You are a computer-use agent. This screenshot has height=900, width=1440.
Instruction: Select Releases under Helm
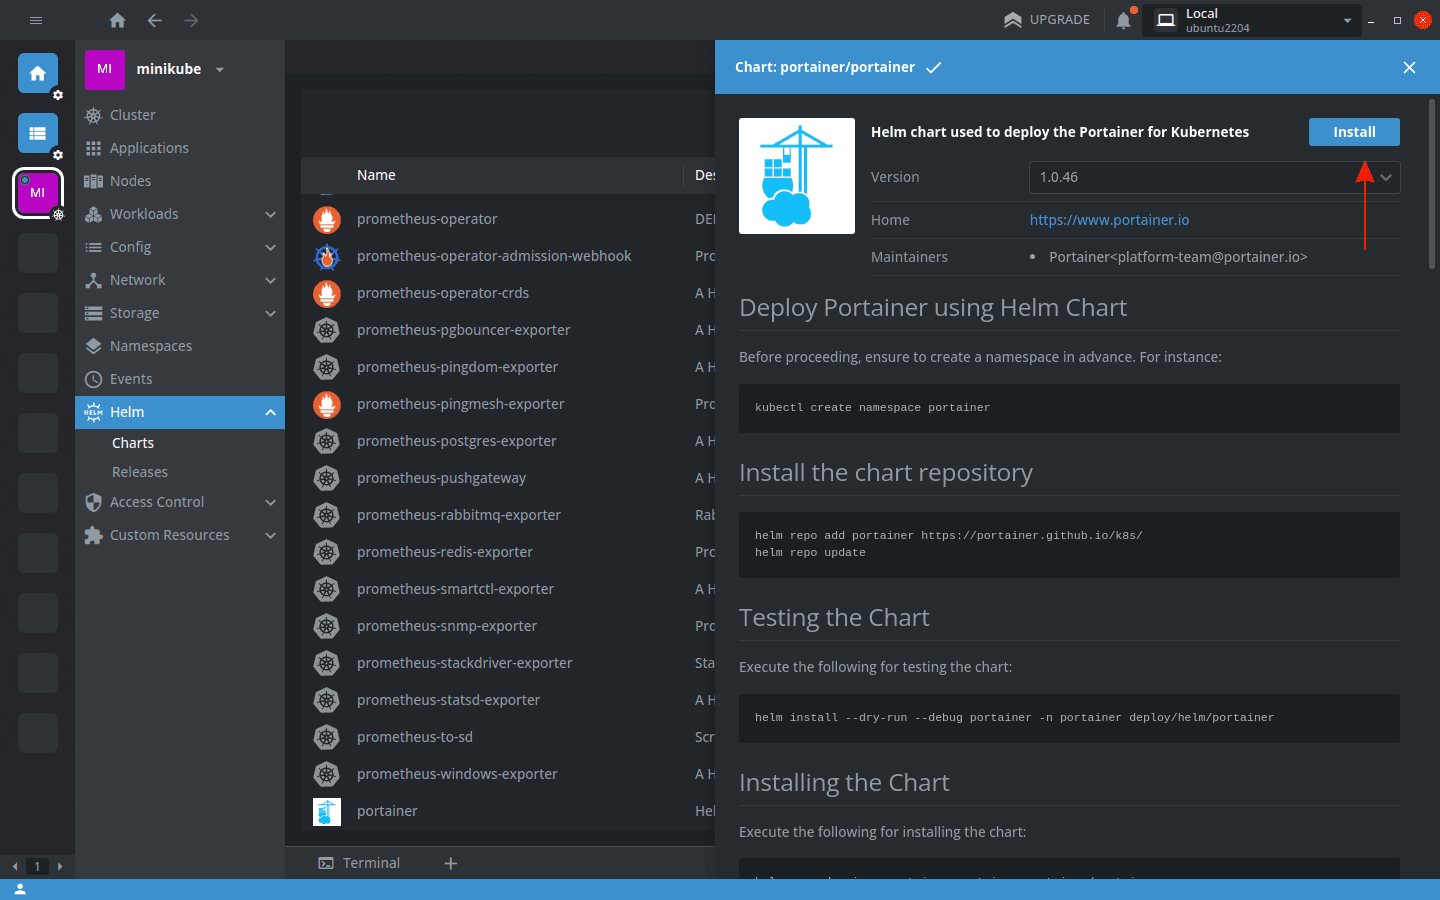click(140, 472)
